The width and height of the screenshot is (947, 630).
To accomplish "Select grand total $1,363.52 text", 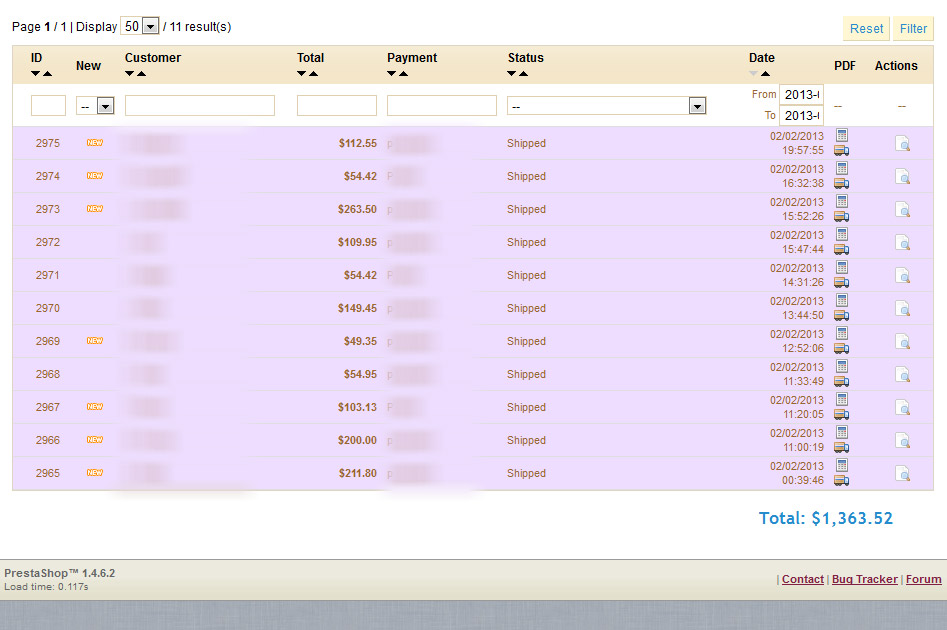I will [826, 518].
